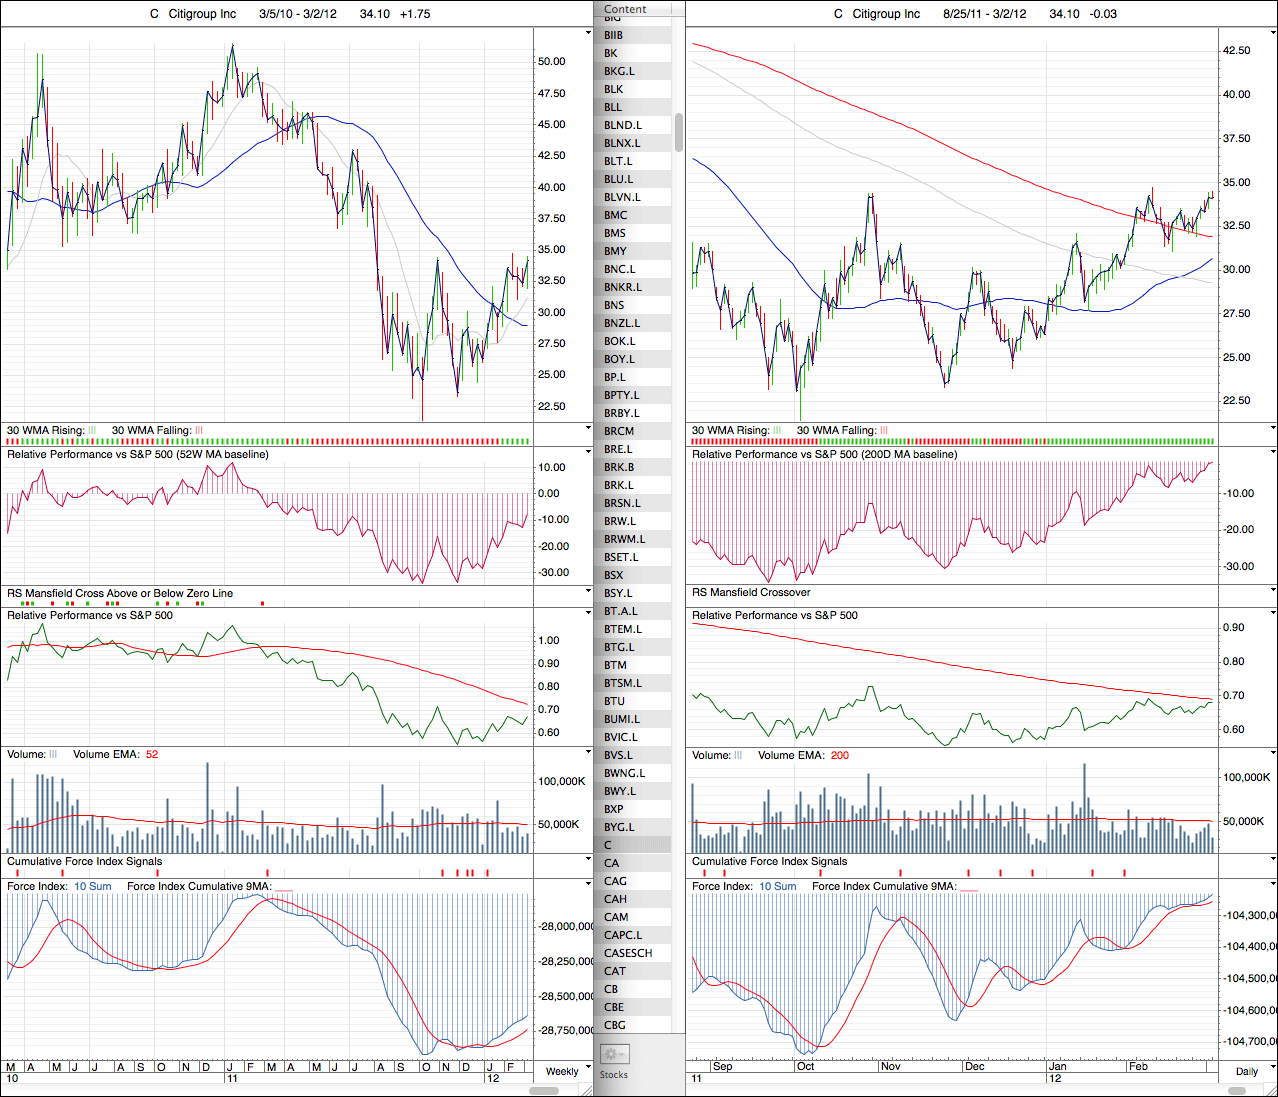The height and width of the screenshot is (1097, 1278).
Task: Select ticker BRK.B in the list
Action: (x=619, y=467)
